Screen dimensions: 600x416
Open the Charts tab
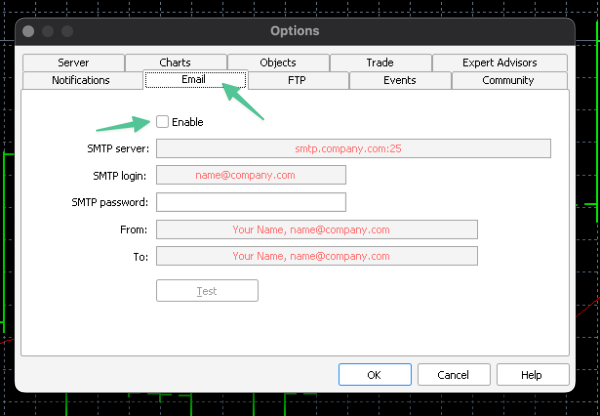pos(175,63)
